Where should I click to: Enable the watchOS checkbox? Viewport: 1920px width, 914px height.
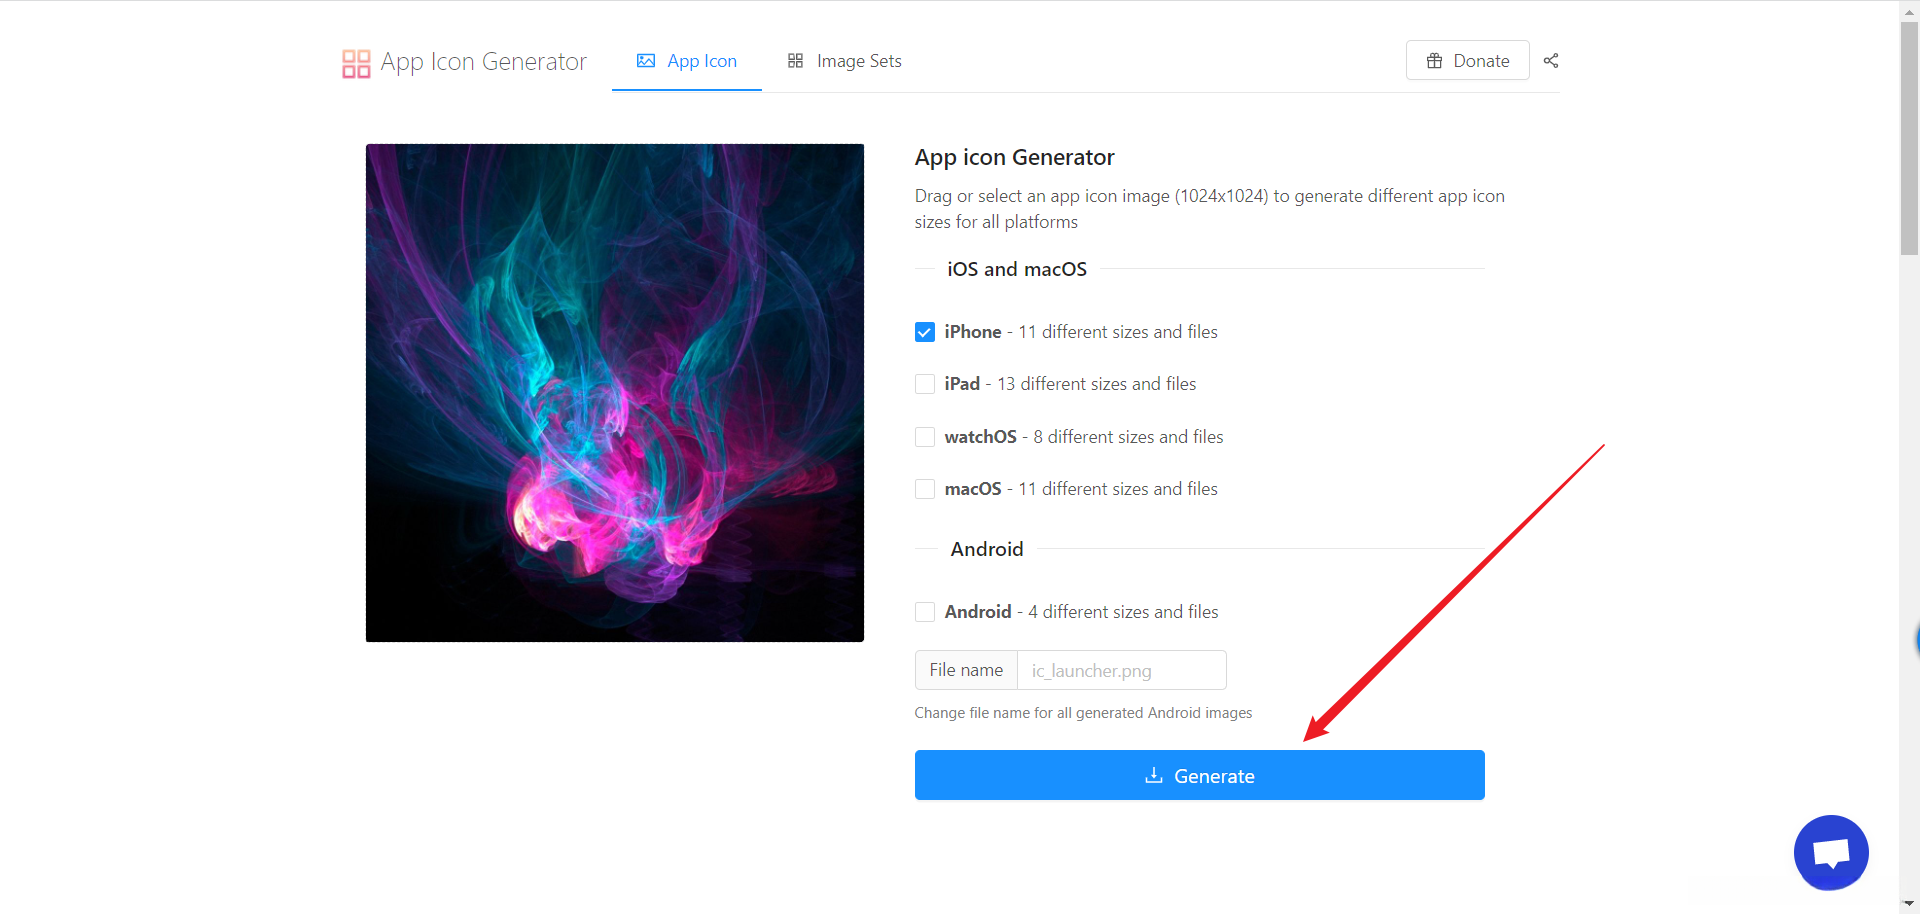coord(925,437)
